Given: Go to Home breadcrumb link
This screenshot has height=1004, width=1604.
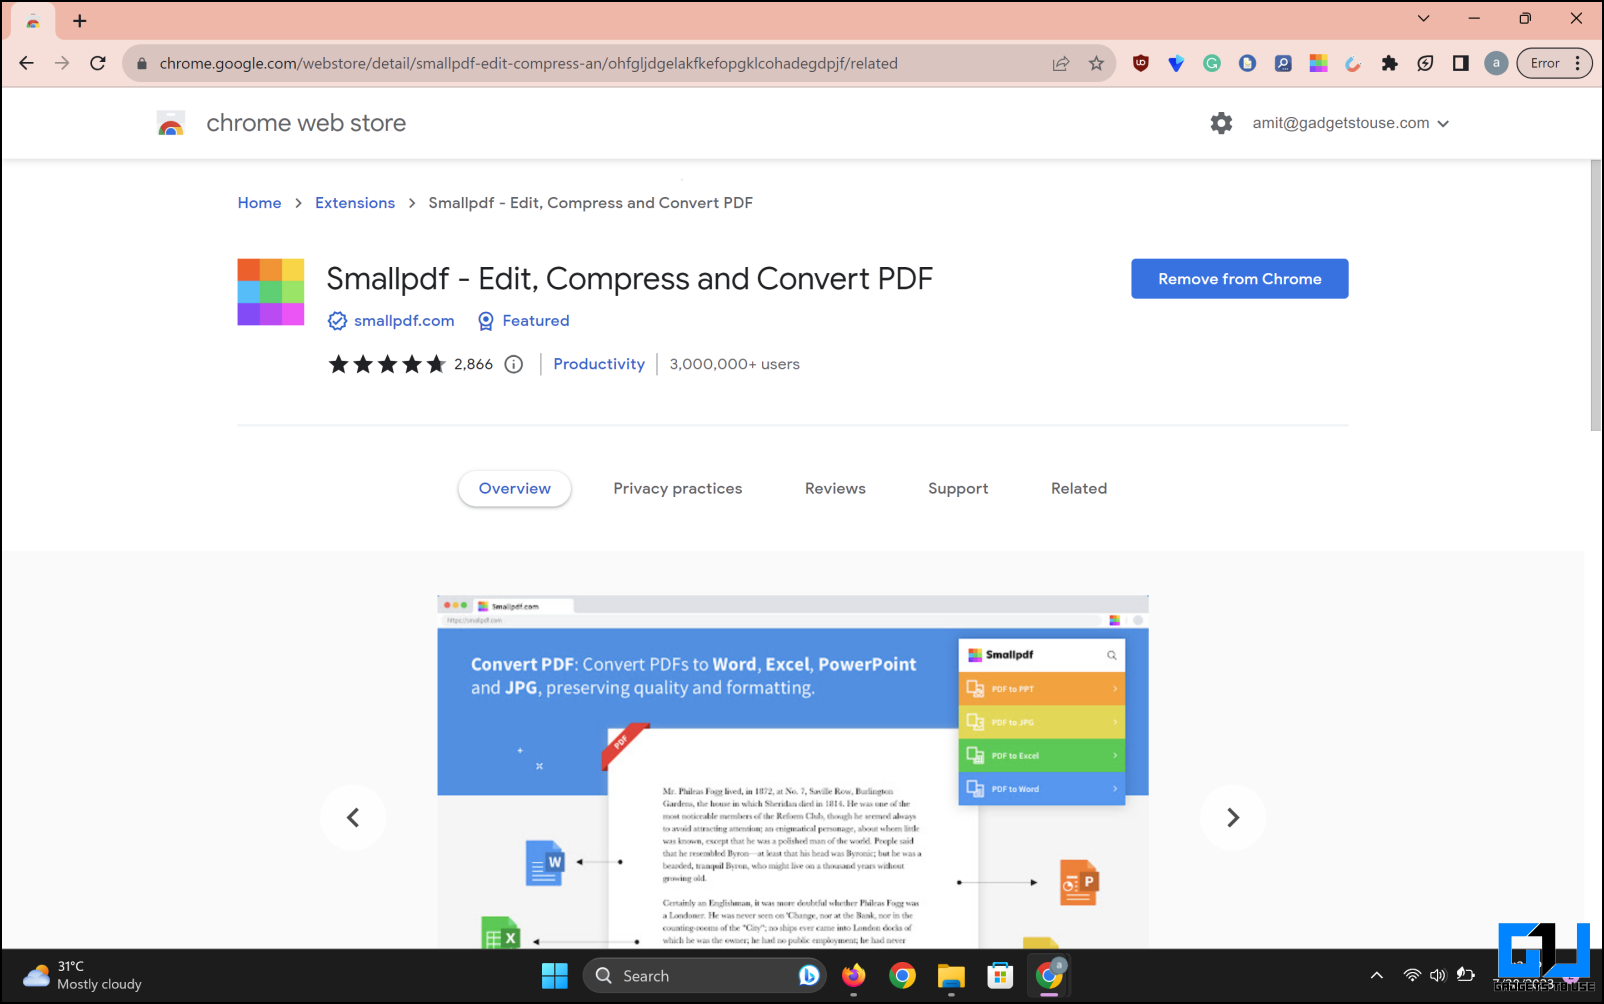Looking at the screenshot, I should pos(260,203).
